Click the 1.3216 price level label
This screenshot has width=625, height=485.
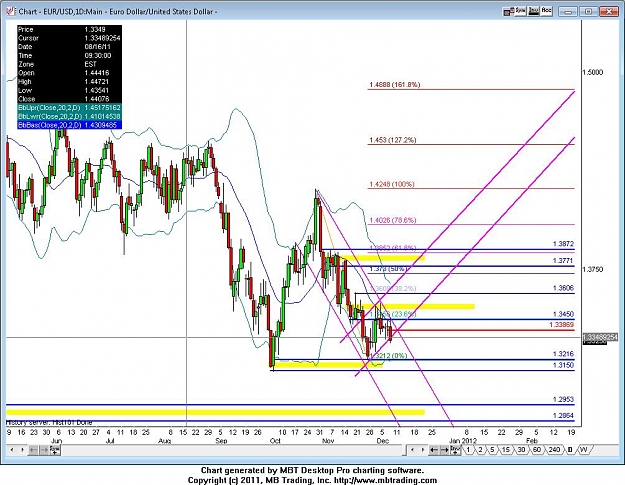(563, 354)
